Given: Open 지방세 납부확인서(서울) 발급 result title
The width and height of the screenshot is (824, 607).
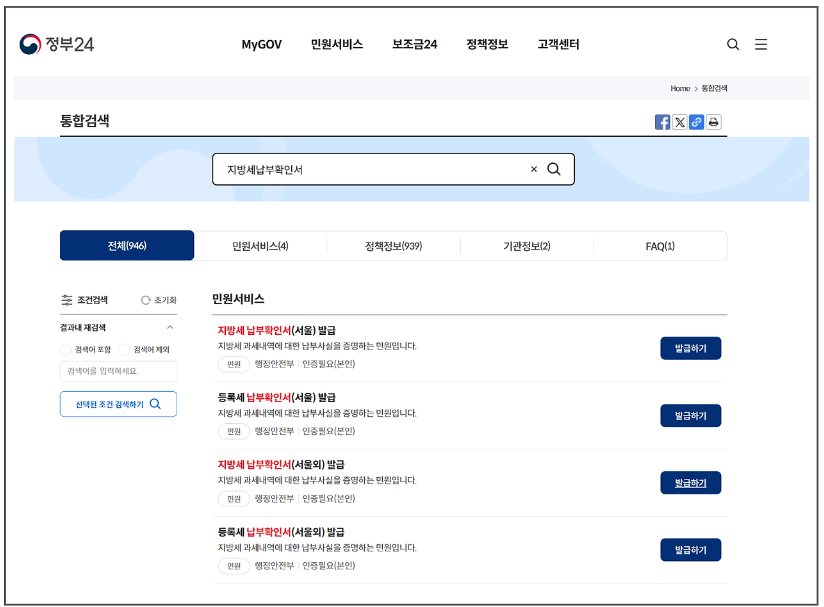Looking at the screenshot, I should point(276,331).
